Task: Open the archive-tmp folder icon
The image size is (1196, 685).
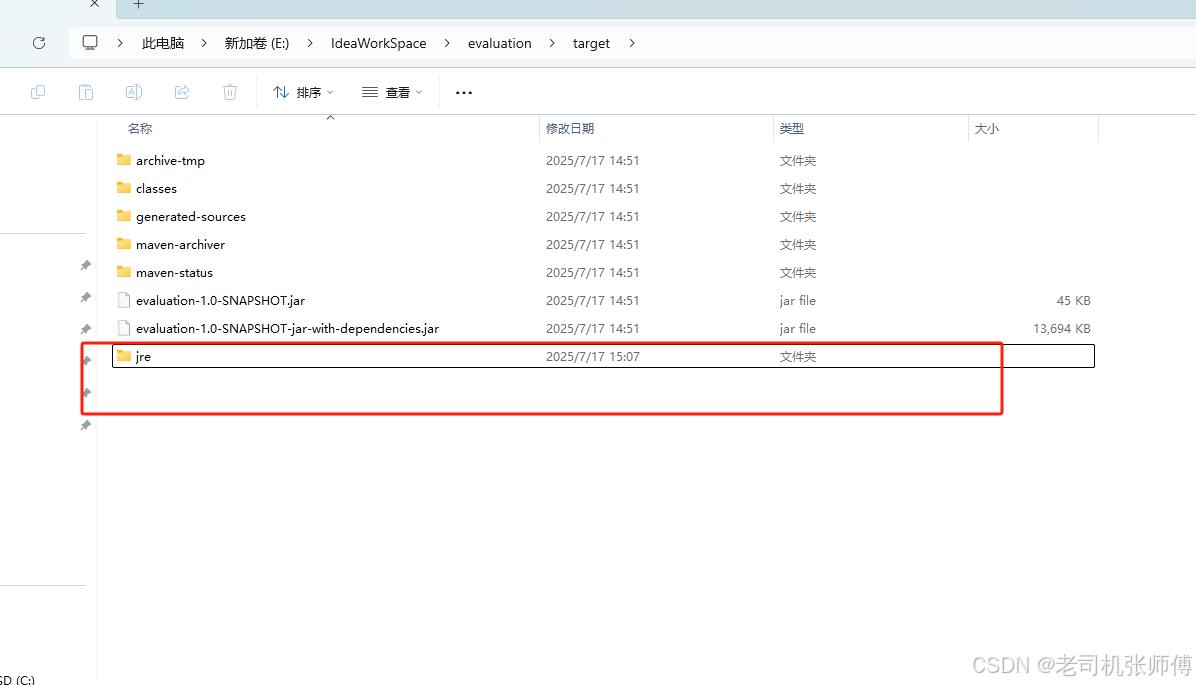Action: [x=123, y=160]
